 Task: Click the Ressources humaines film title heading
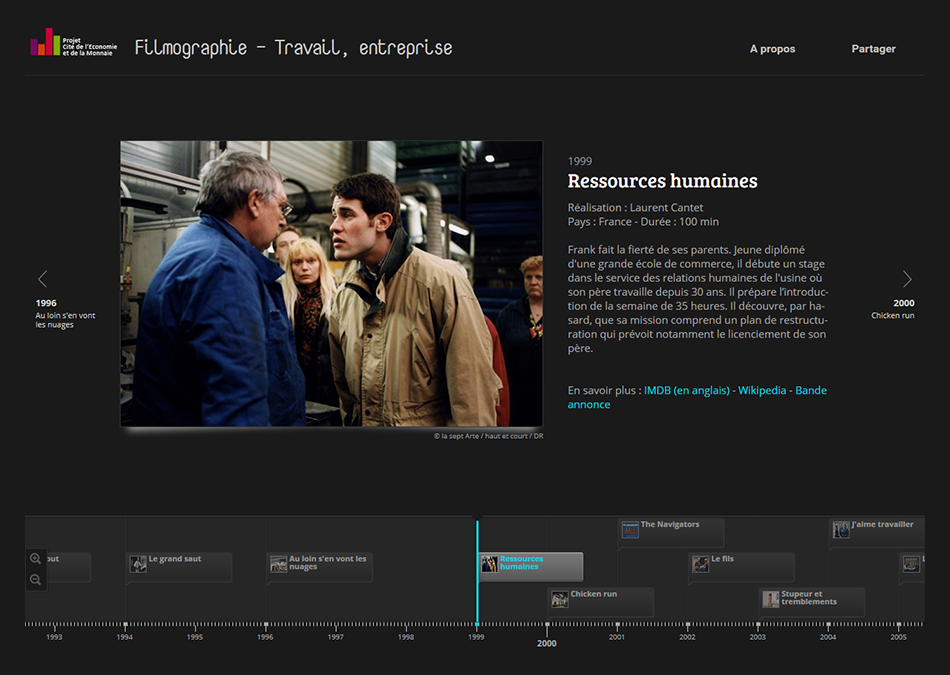tap(662, 181)
